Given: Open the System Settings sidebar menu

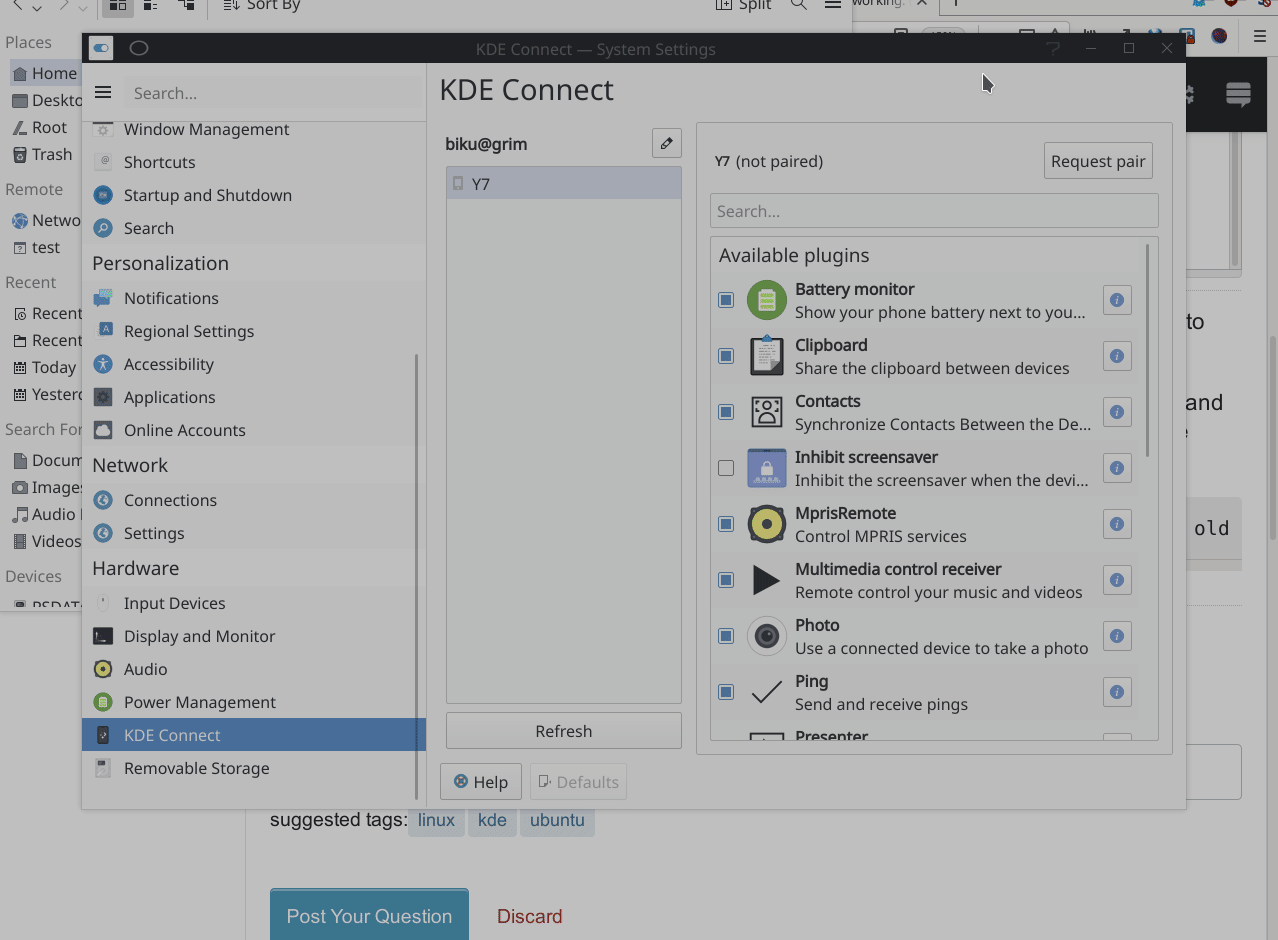Looking at the screenshot, I should [102, 92].
